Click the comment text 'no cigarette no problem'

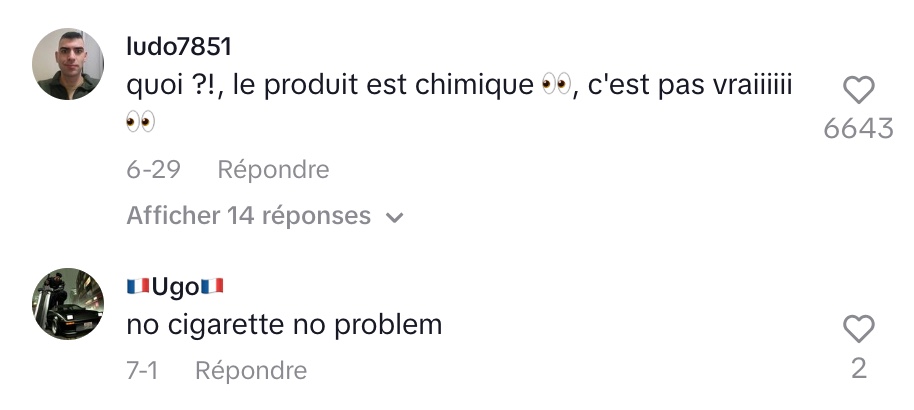tap(284, 325)
